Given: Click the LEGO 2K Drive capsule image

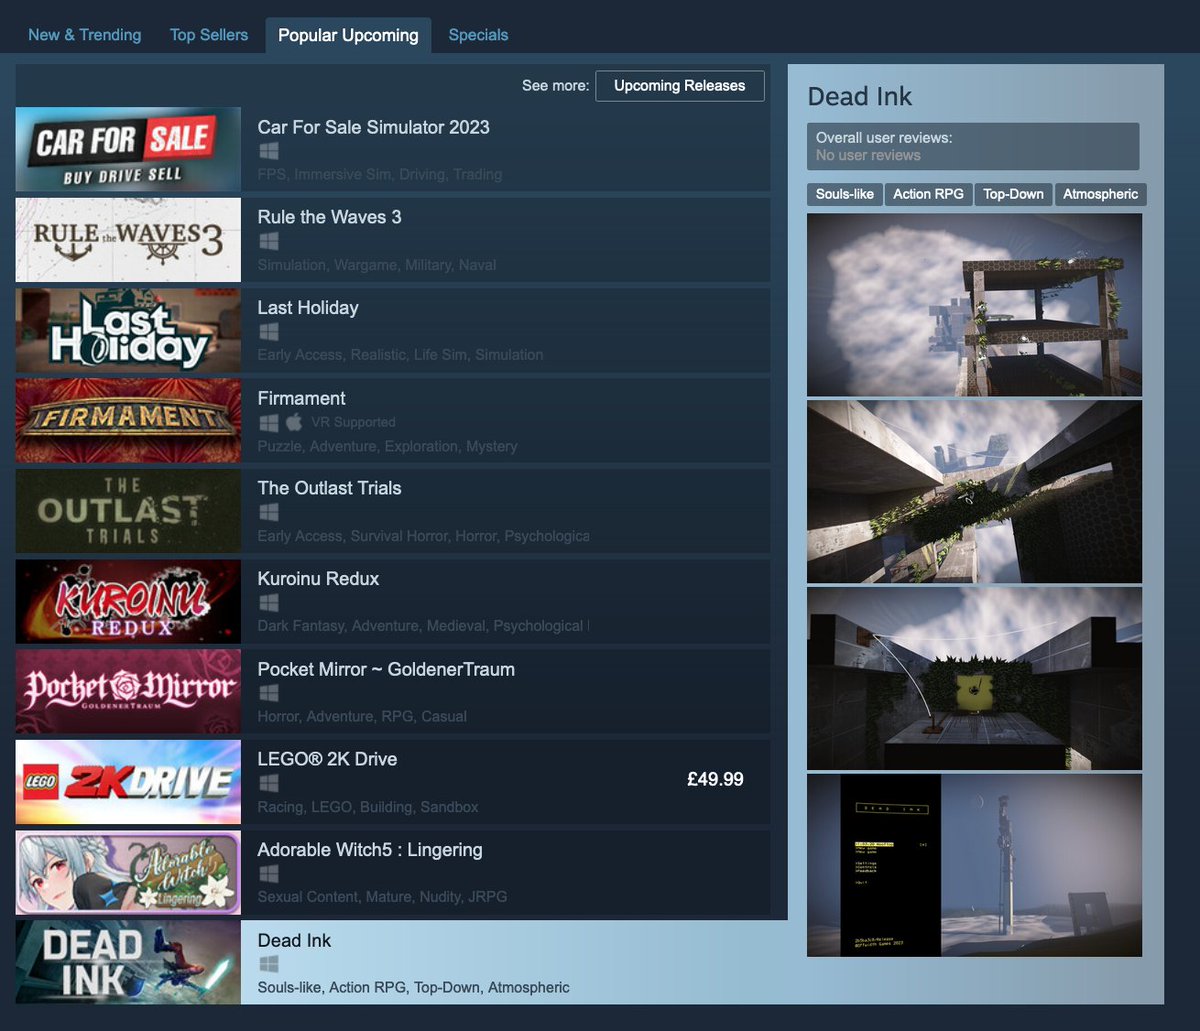Looking at the screenshot, I should click(x=128, y=782).
